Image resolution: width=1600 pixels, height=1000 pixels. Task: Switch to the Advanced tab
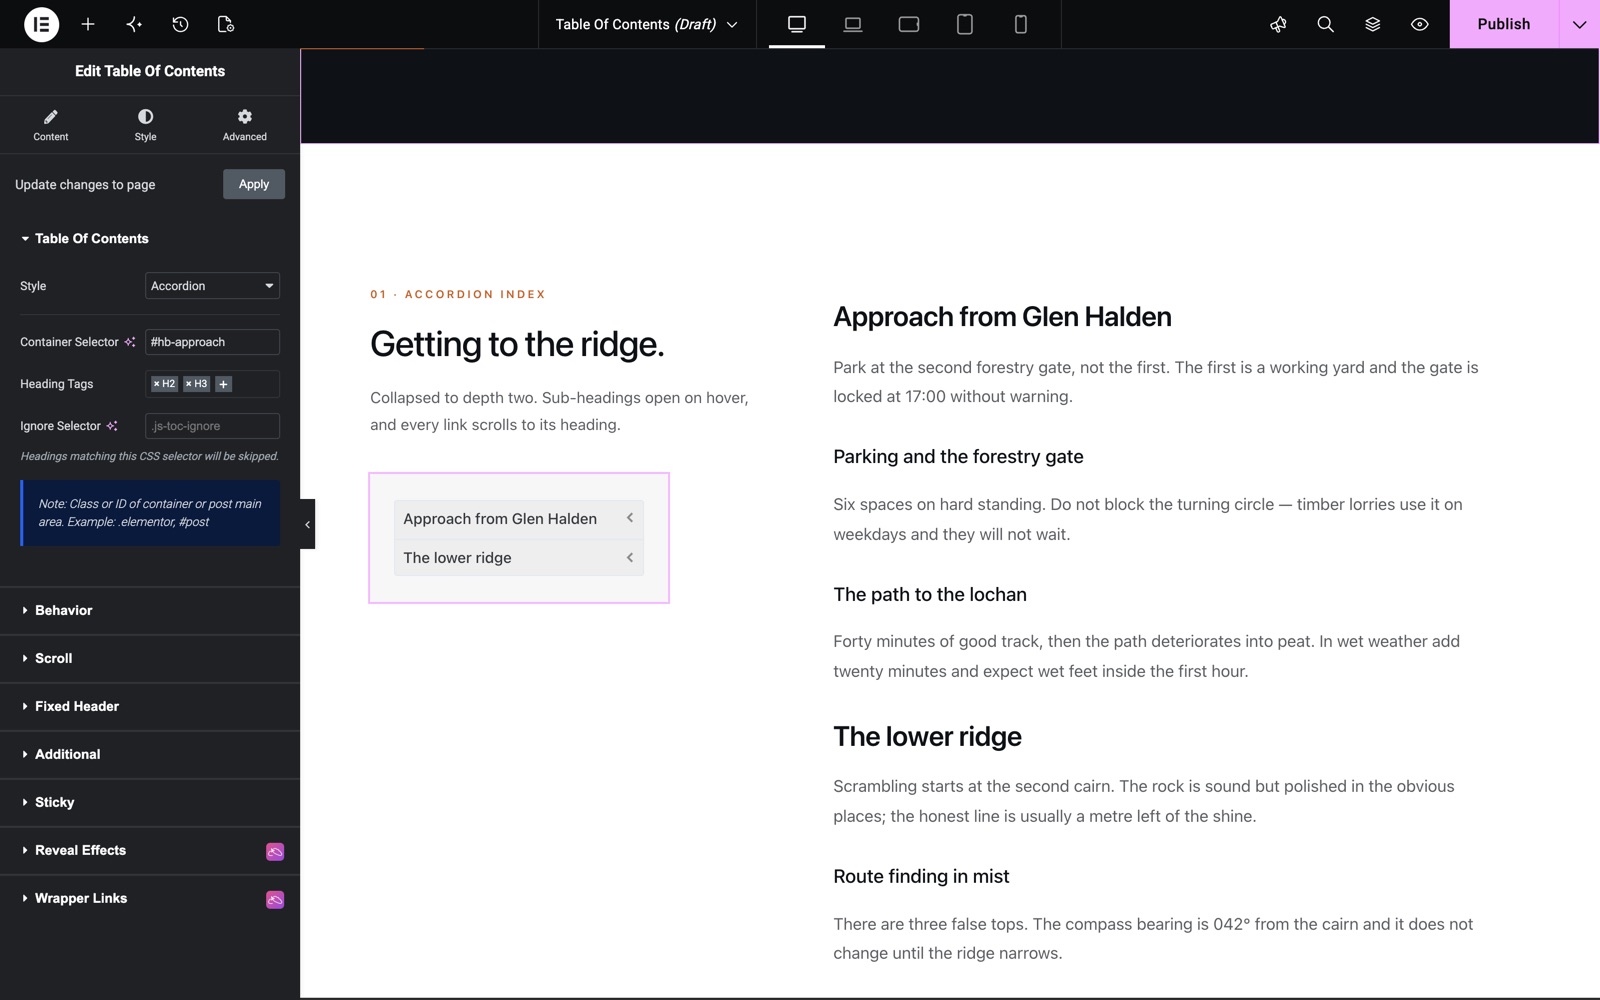coord(244,125)
